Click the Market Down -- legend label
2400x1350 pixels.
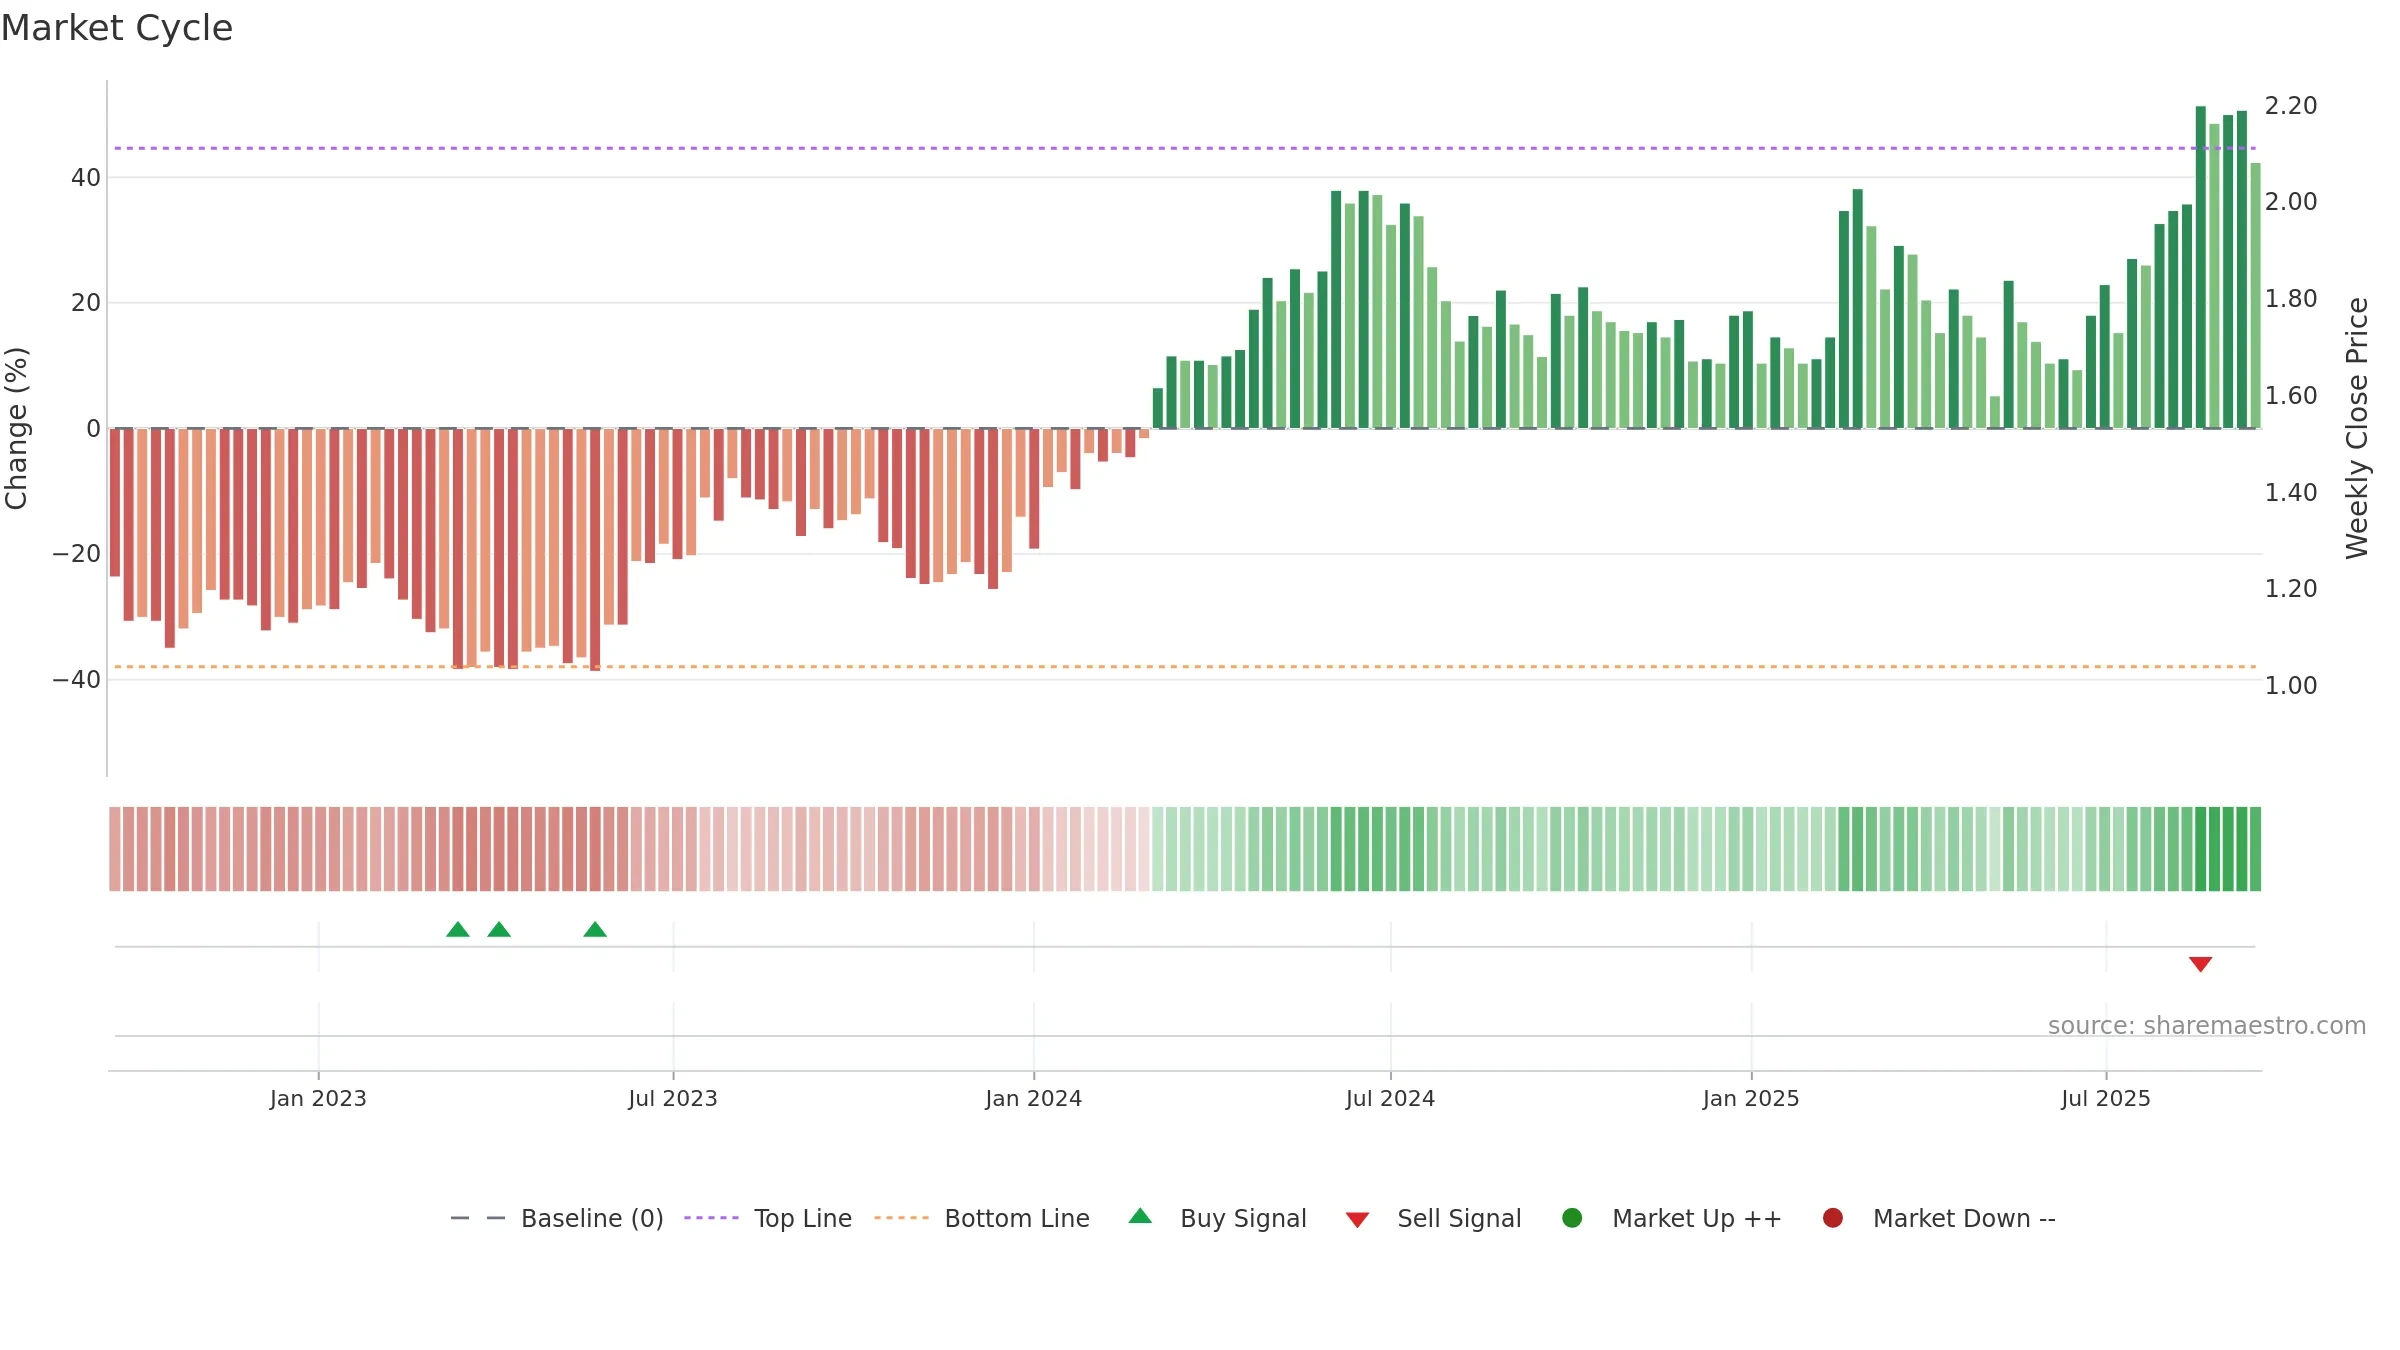click(1964, 1218)
